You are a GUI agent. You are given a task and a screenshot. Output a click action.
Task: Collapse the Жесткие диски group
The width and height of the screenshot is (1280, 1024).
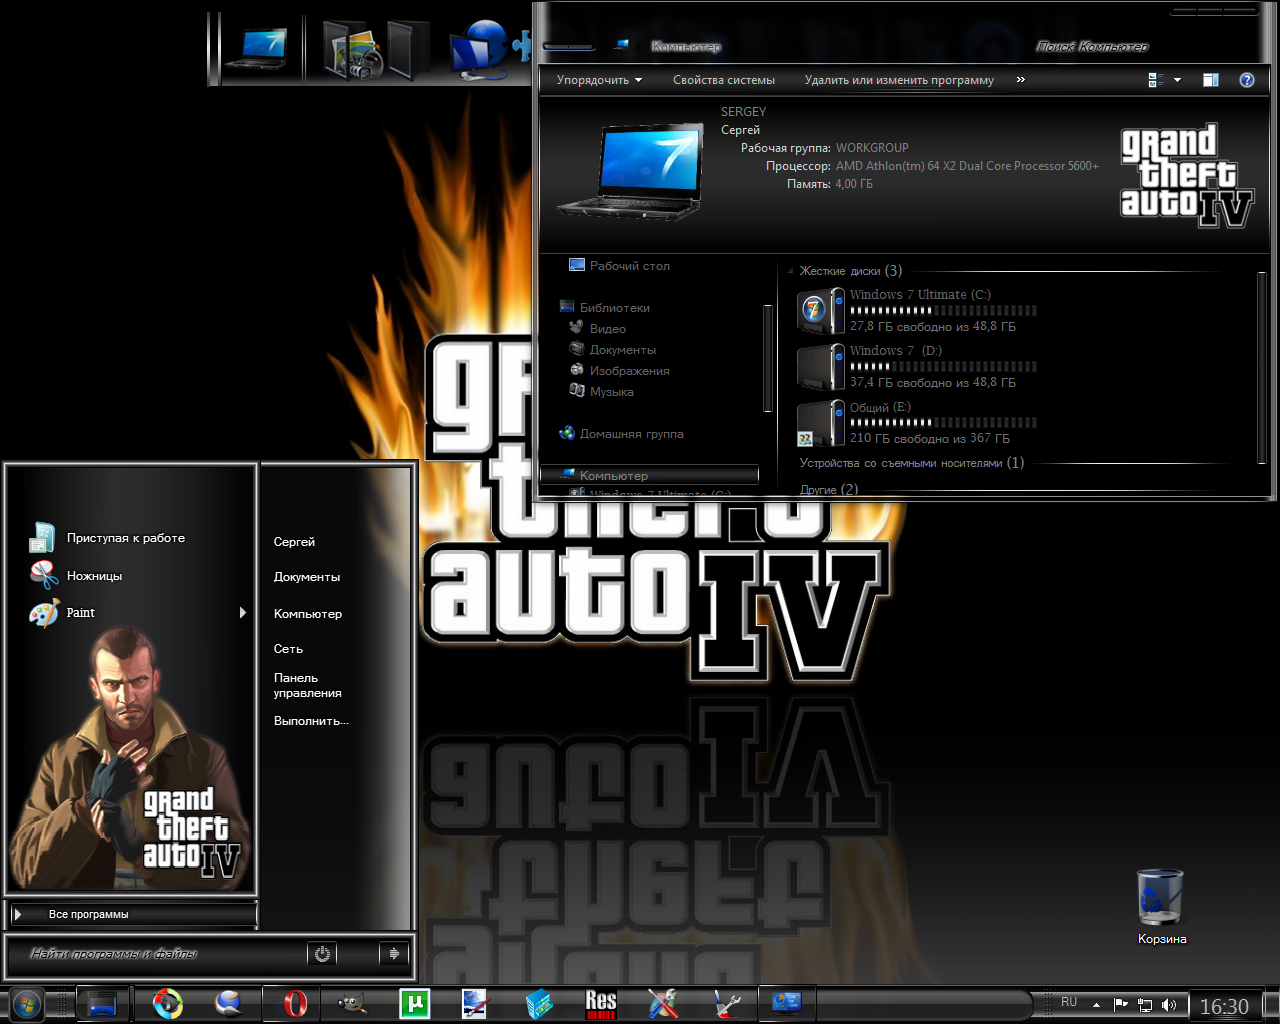[790, 271]
